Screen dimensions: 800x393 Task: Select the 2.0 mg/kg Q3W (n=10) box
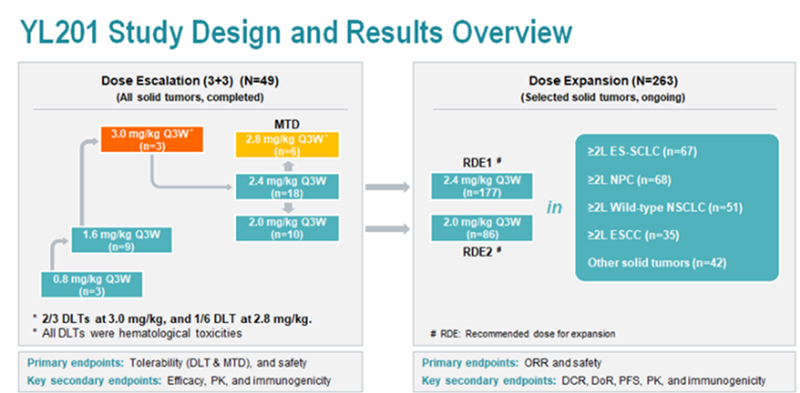(286, 228)
